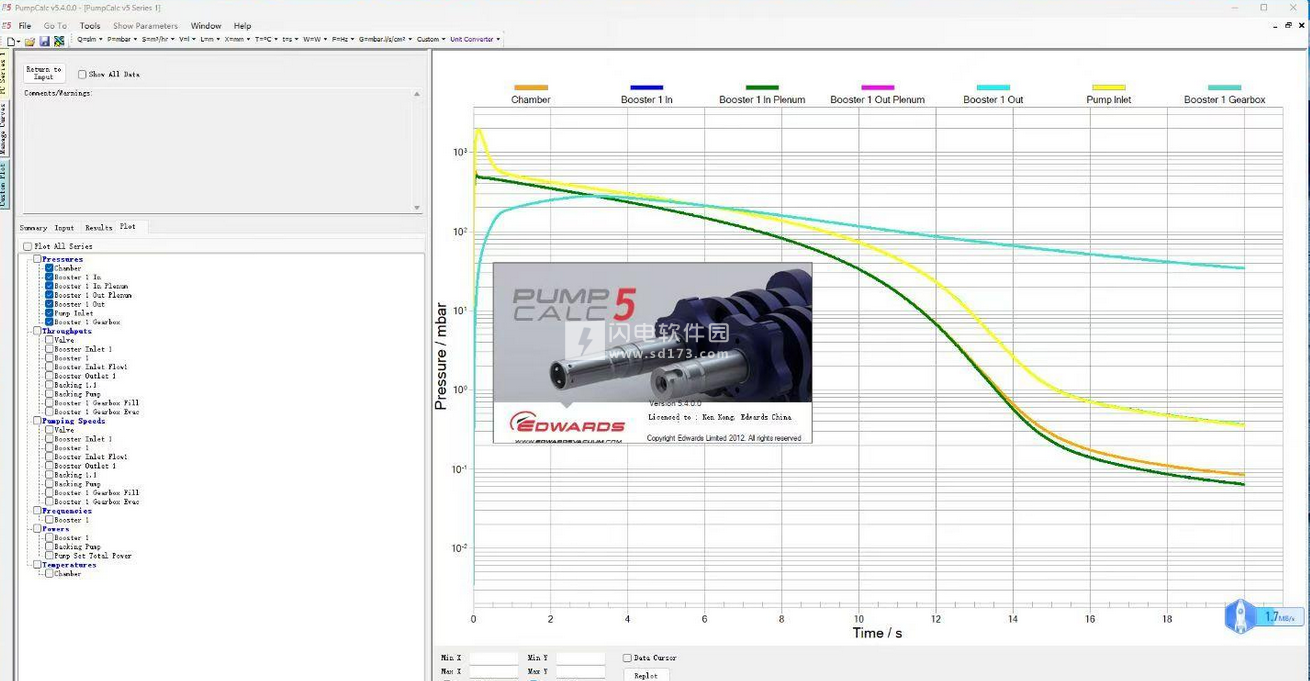Image resolution: width=1310 pixels, height=681 pixels.
Task: Open the Unit Converter dropdown
Action: click(x=475, y=40)
